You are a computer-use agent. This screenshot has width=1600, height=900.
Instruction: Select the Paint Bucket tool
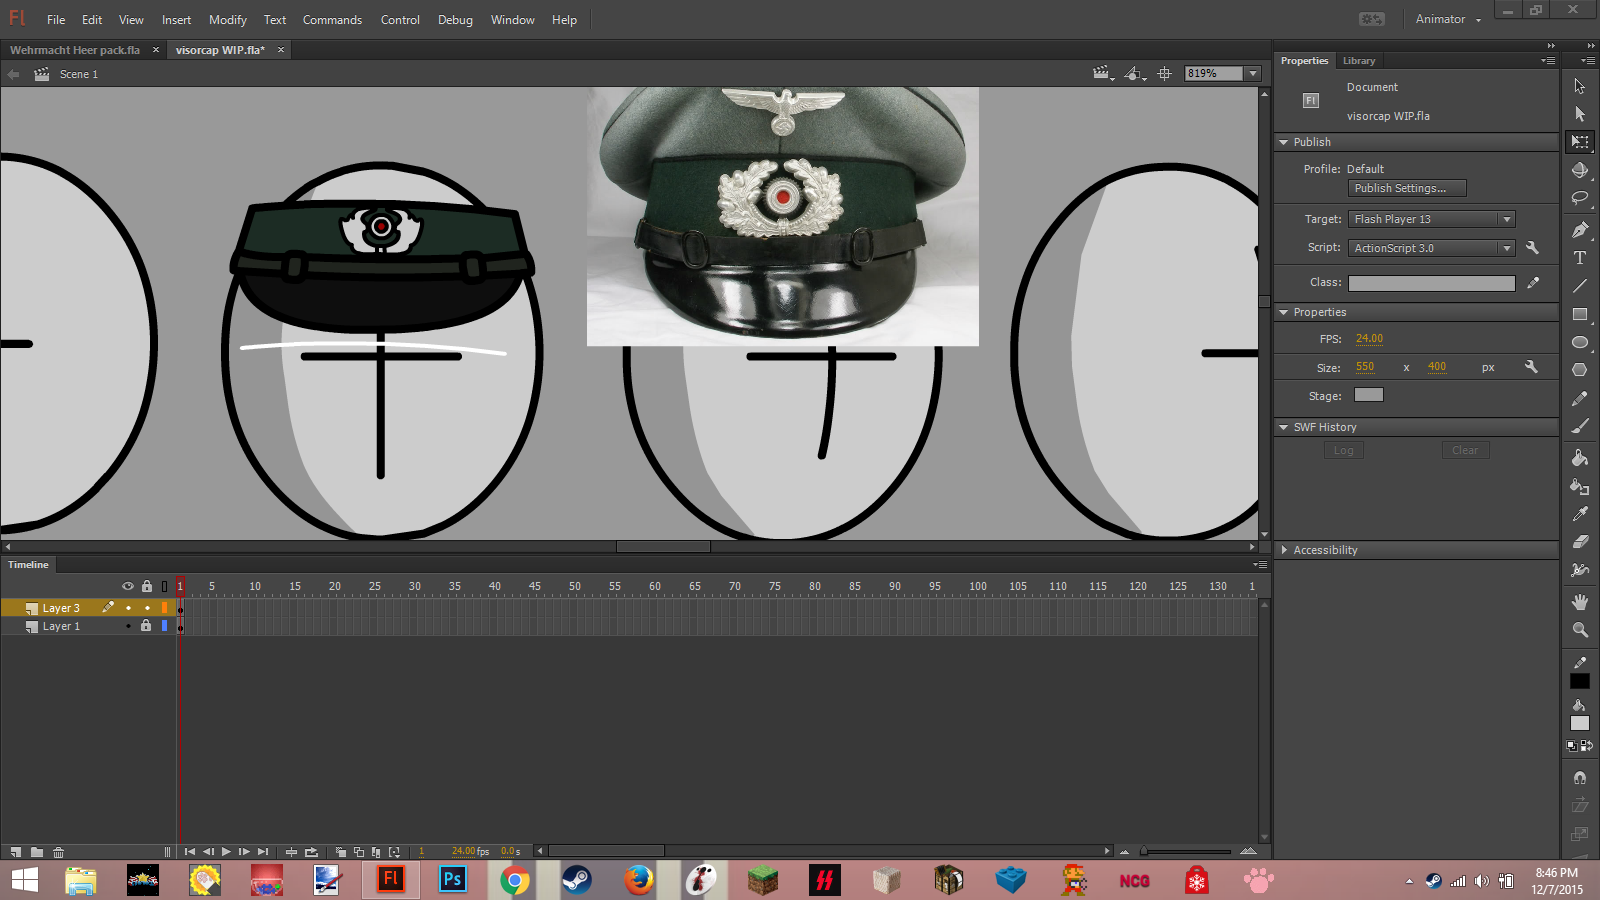click(1580, 458)
